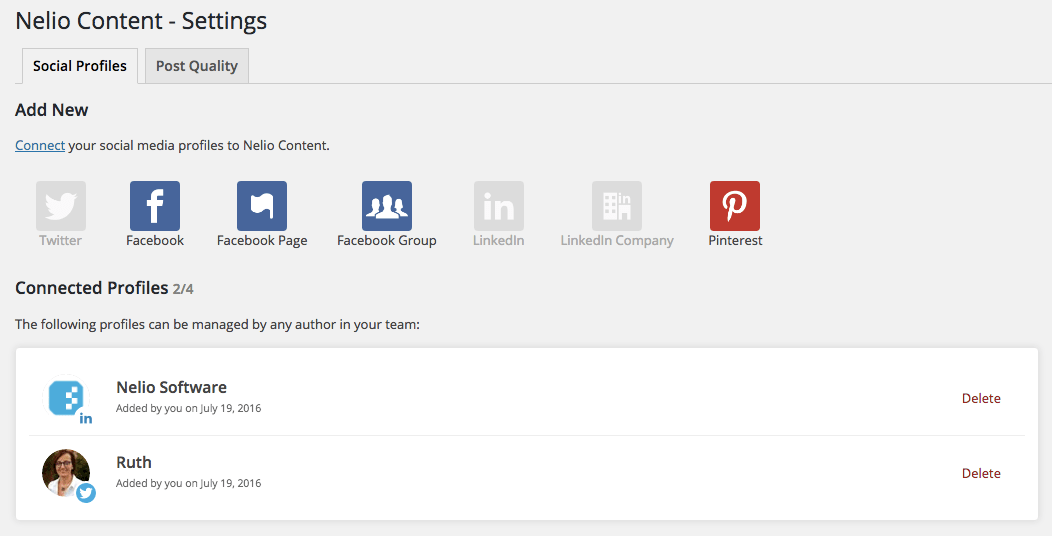Choose the Facebook Group people icon
The height and width of the screenshot is (536, 1052).
(x=387, y=206)
